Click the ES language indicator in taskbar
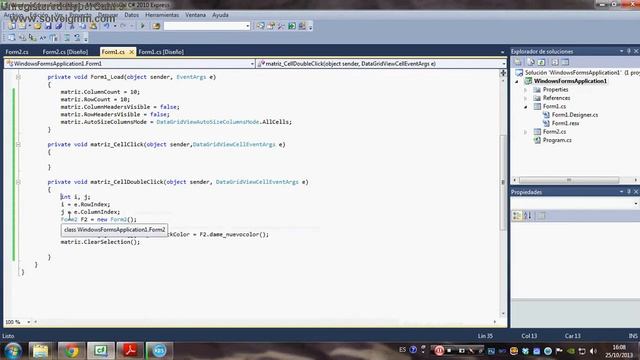This screenshot has width=640, height=360. 402,350
